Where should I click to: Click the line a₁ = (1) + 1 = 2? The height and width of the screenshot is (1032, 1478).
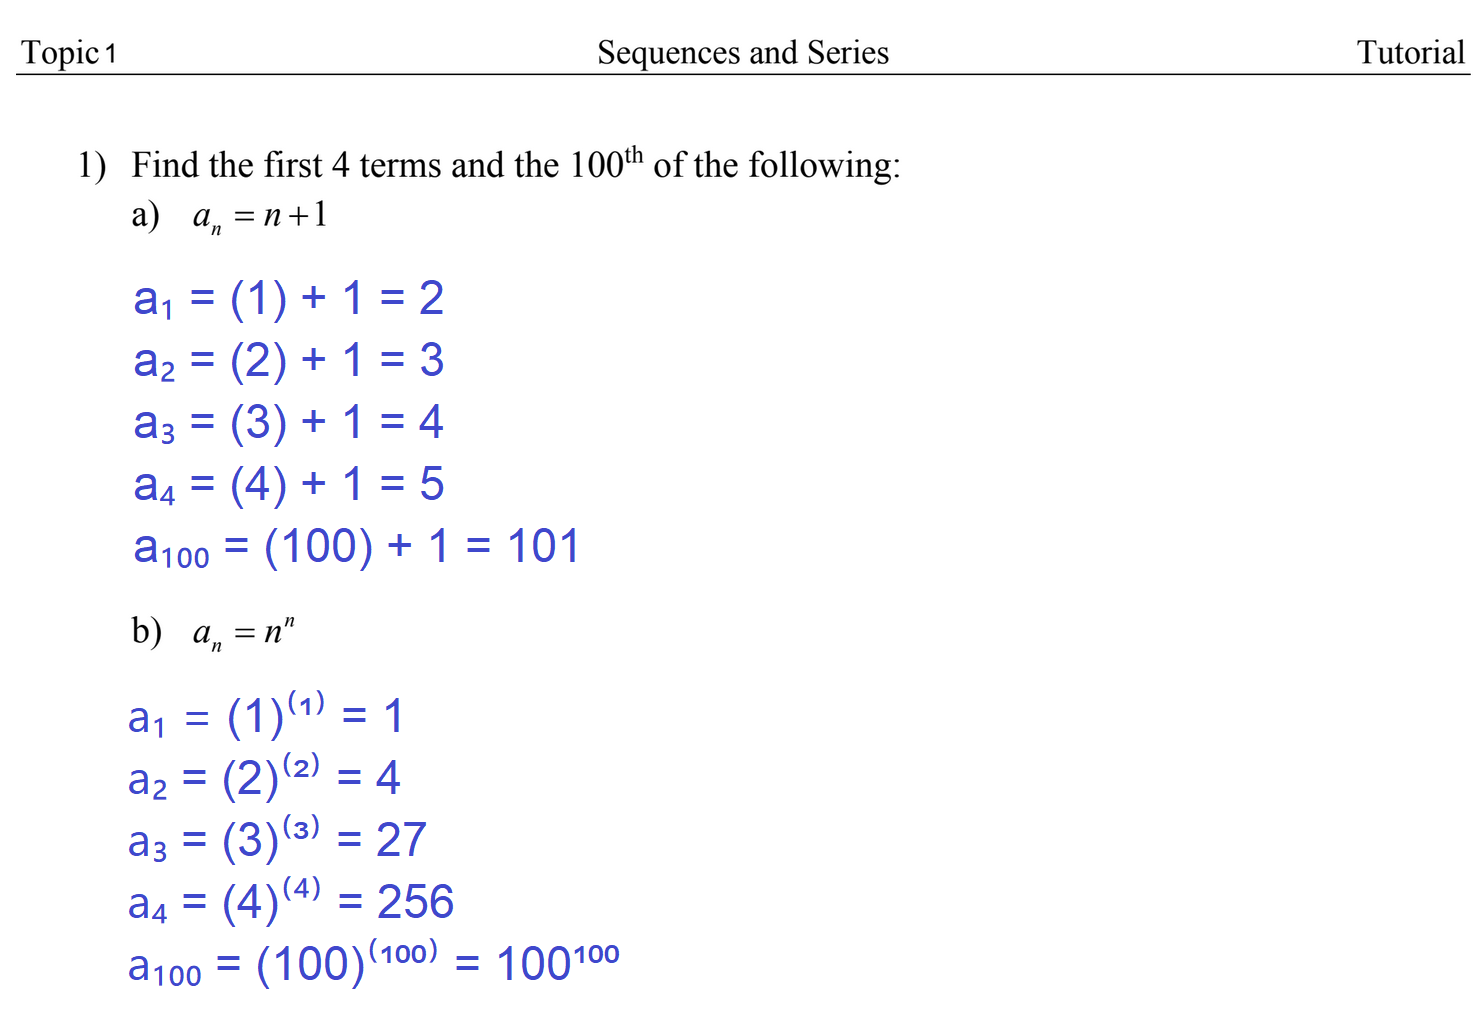point(288,299)
